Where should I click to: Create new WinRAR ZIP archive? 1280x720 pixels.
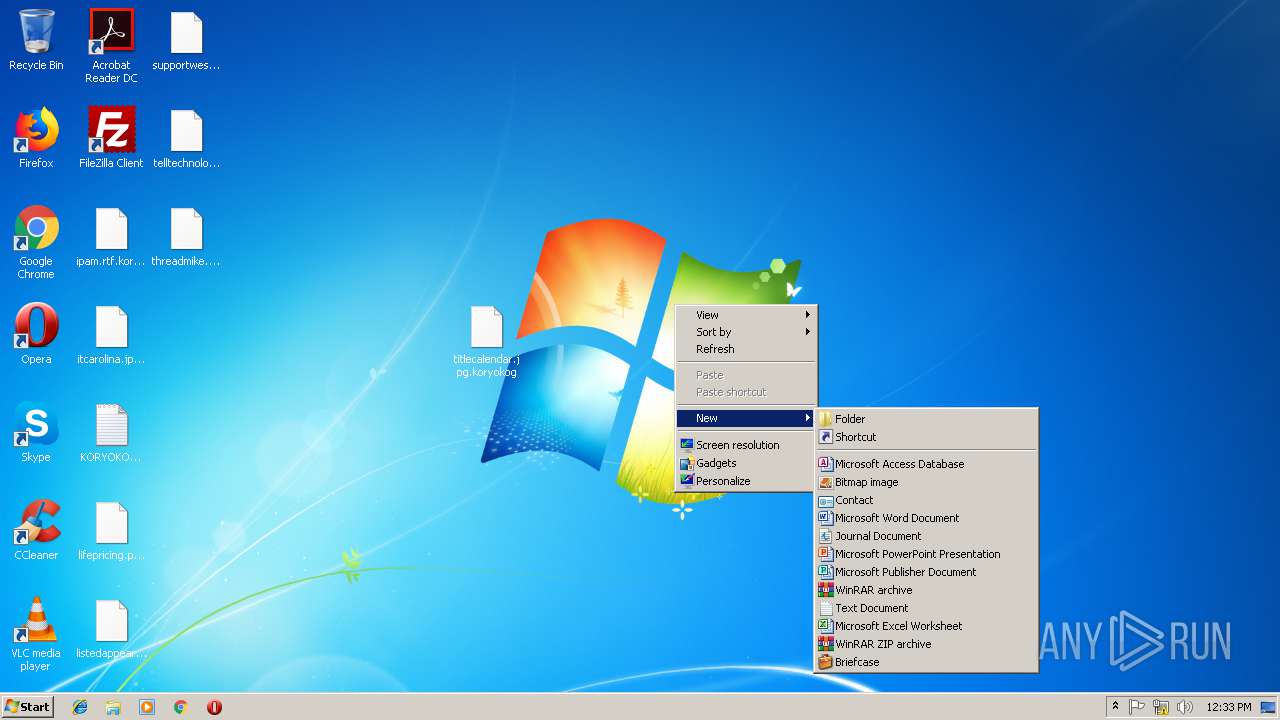click(x=926, y=644)
